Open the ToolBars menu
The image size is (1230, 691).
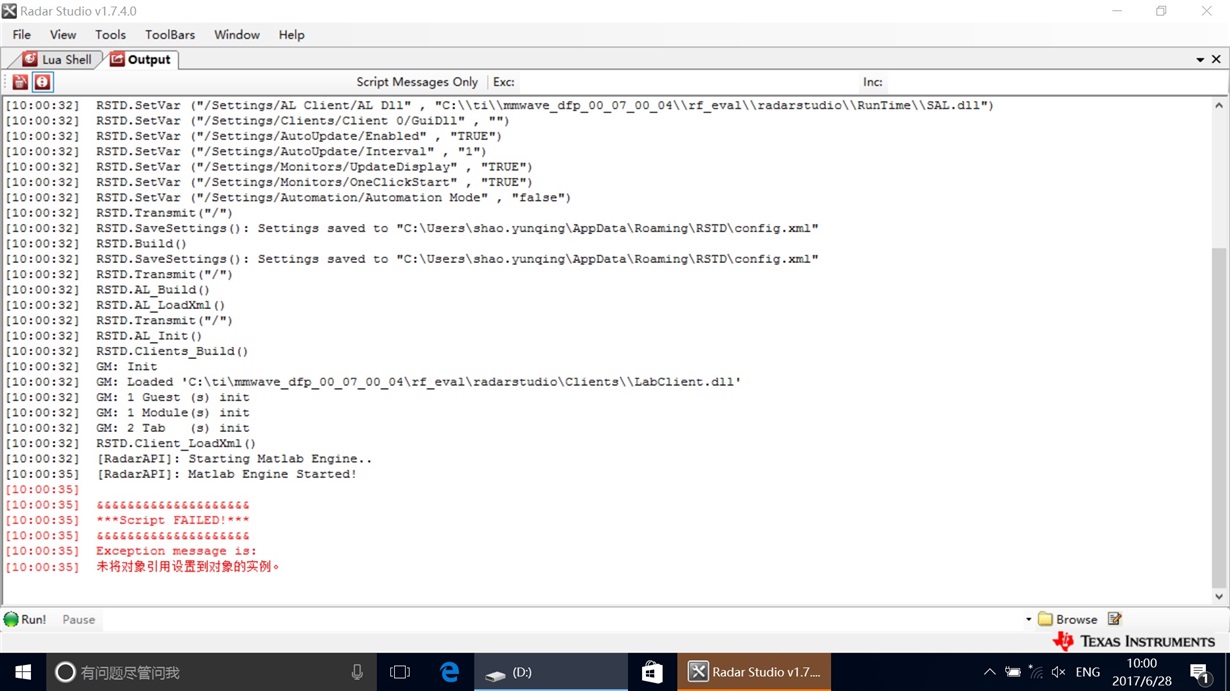click(x=170, y=34)
